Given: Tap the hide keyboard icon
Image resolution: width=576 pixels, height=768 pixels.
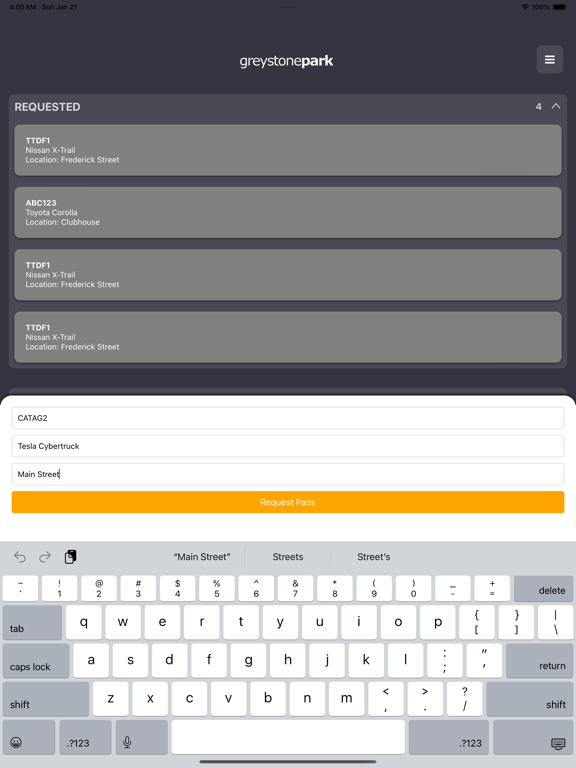Looking at the screenshot, I should pos(533,737).
